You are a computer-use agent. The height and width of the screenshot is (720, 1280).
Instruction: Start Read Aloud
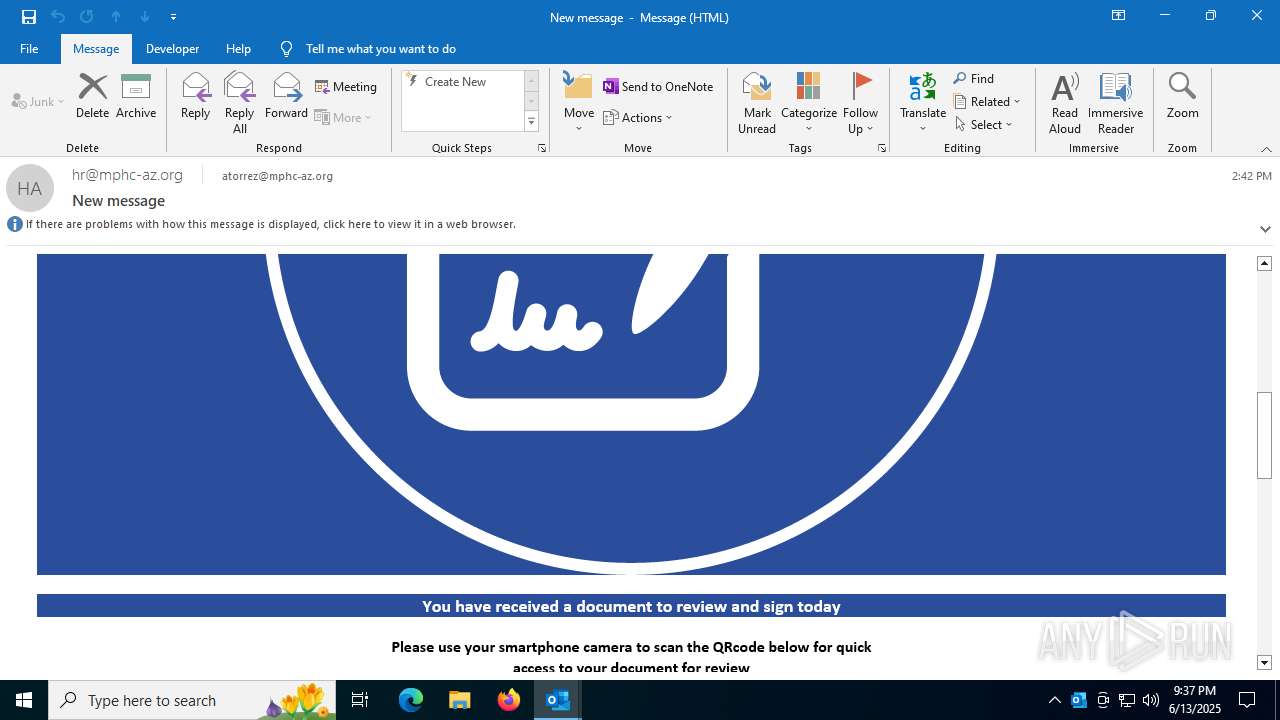pos(1065,103)
